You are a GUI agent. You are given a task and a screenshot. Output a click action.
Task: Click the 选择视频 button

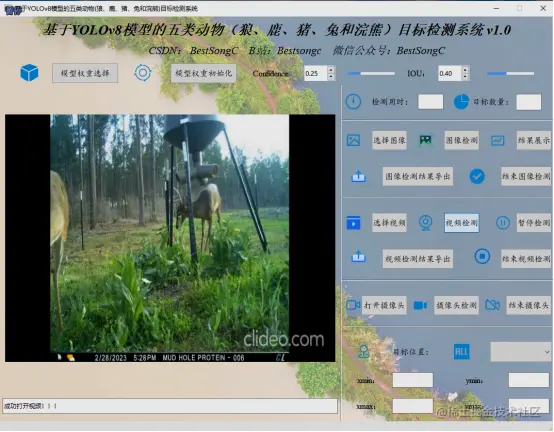(x=389, y=223)
